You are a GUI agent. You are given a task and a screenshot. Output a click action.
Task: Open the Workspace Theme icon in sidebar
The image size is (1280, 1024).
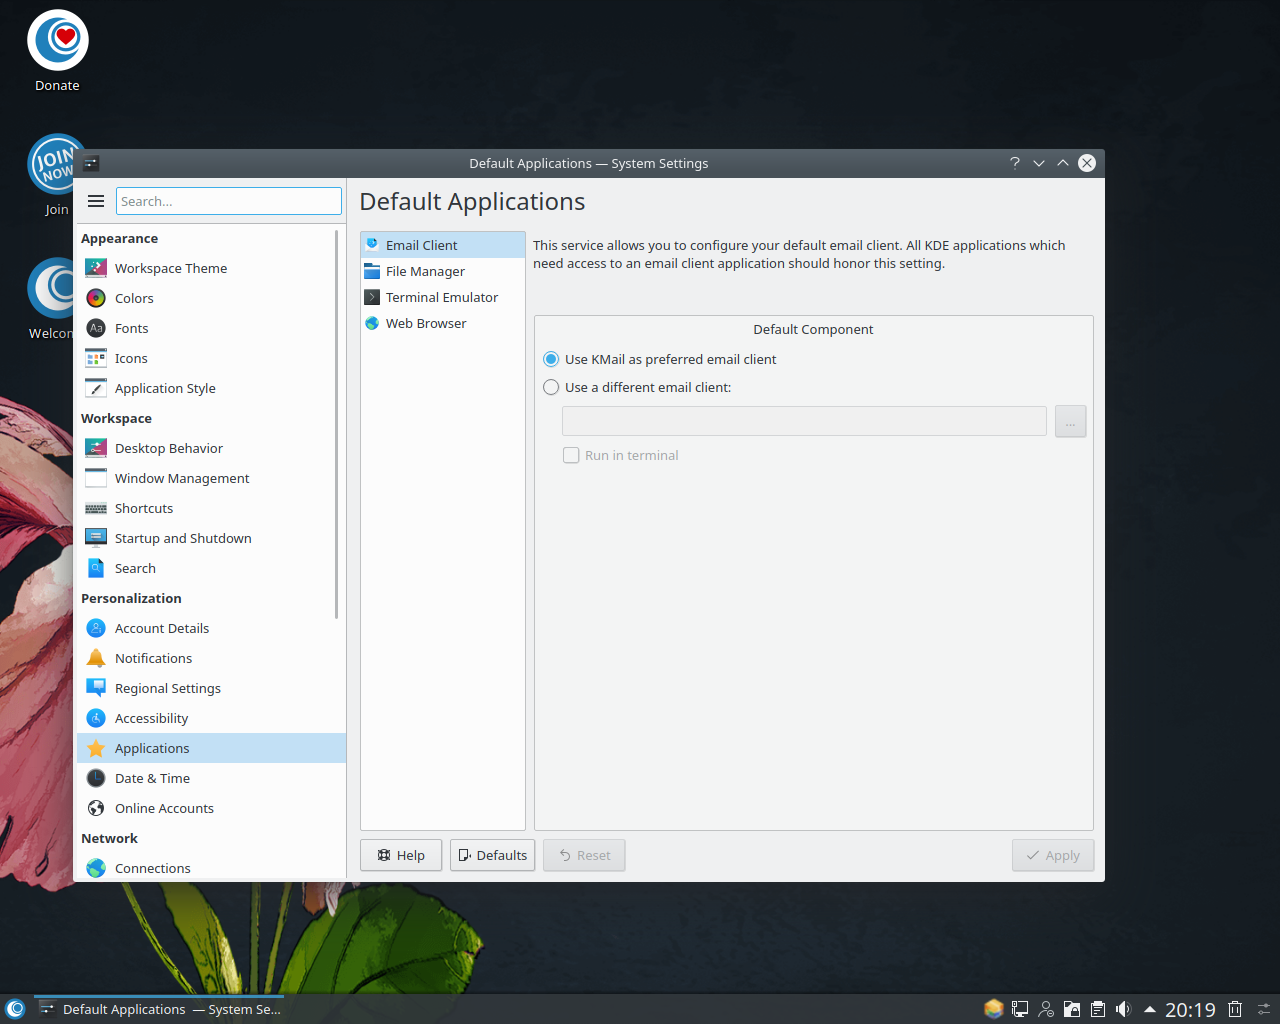pyautogui.click(x=96, y=268)
